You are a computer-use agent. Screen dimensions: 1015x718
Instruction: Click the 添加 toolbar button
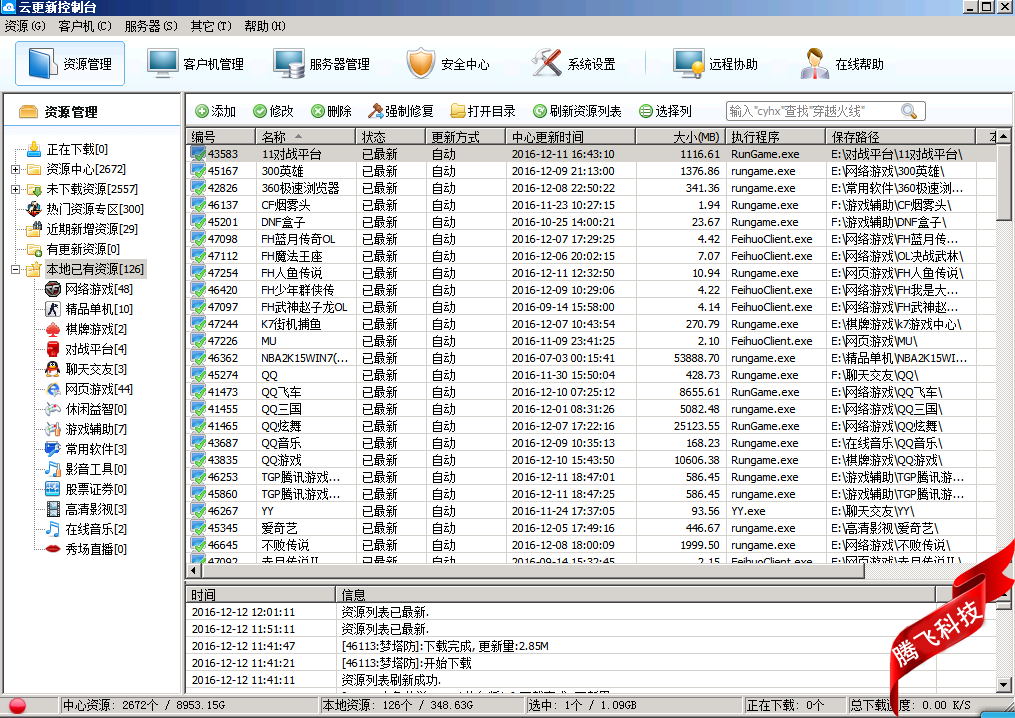(216, 111)
